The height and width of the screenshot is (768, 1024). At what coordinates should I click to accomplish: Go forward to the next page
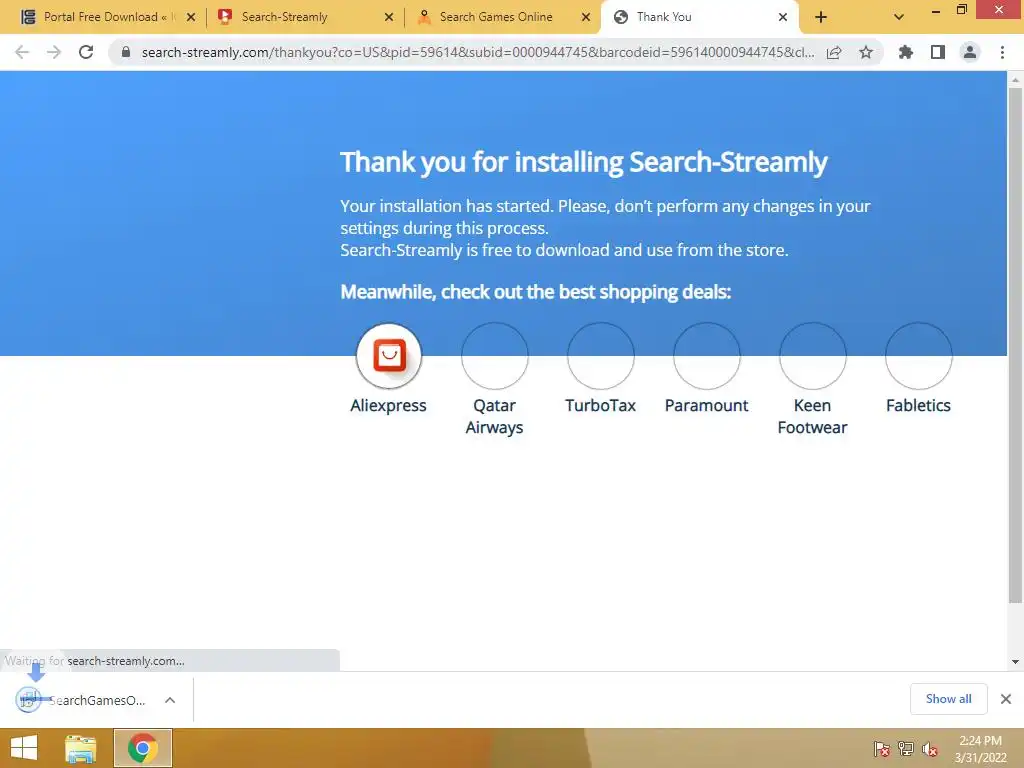(x=54, y=52)
